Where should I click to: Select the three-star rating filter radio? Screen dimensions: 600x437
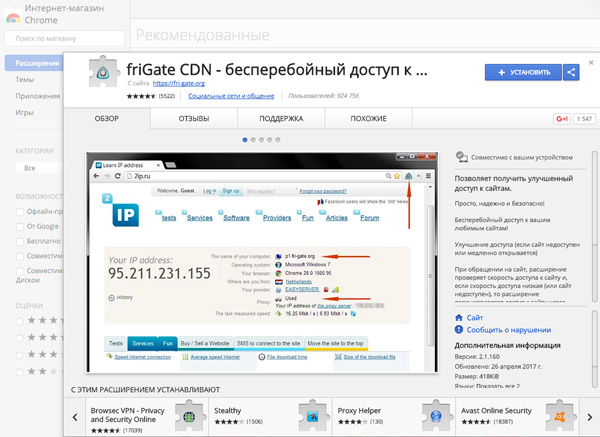(19, 355)
